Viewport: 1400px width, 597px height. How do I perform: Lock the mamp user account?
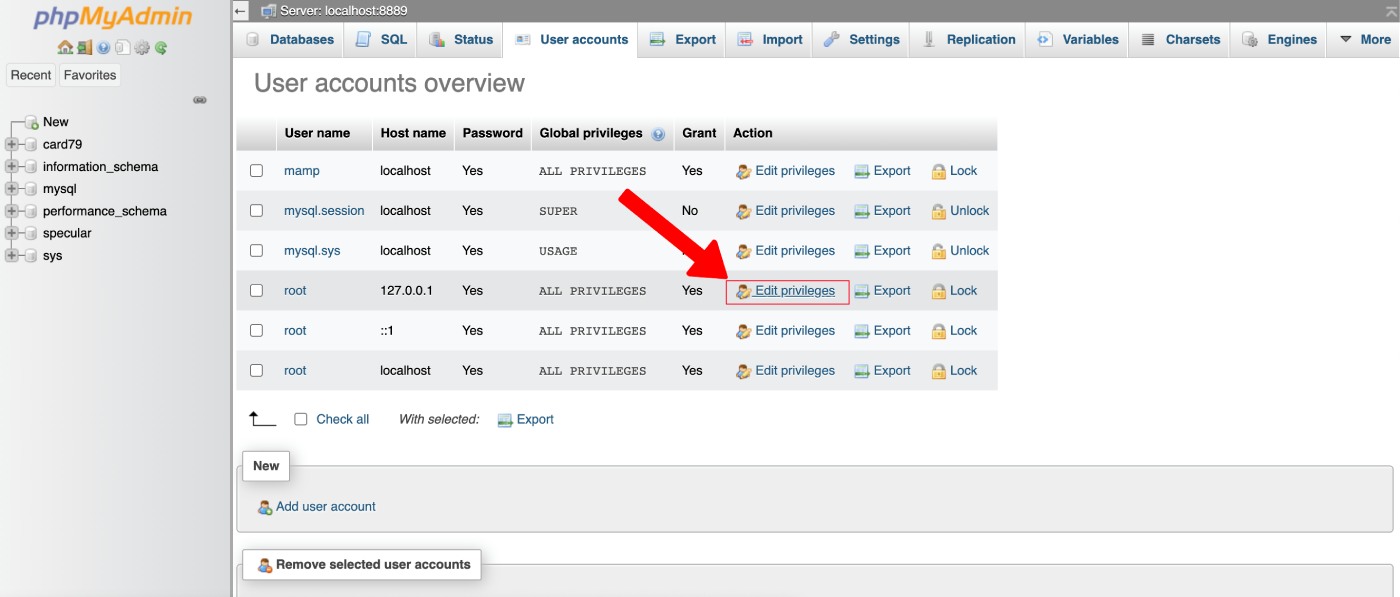(x=954, y=171)
